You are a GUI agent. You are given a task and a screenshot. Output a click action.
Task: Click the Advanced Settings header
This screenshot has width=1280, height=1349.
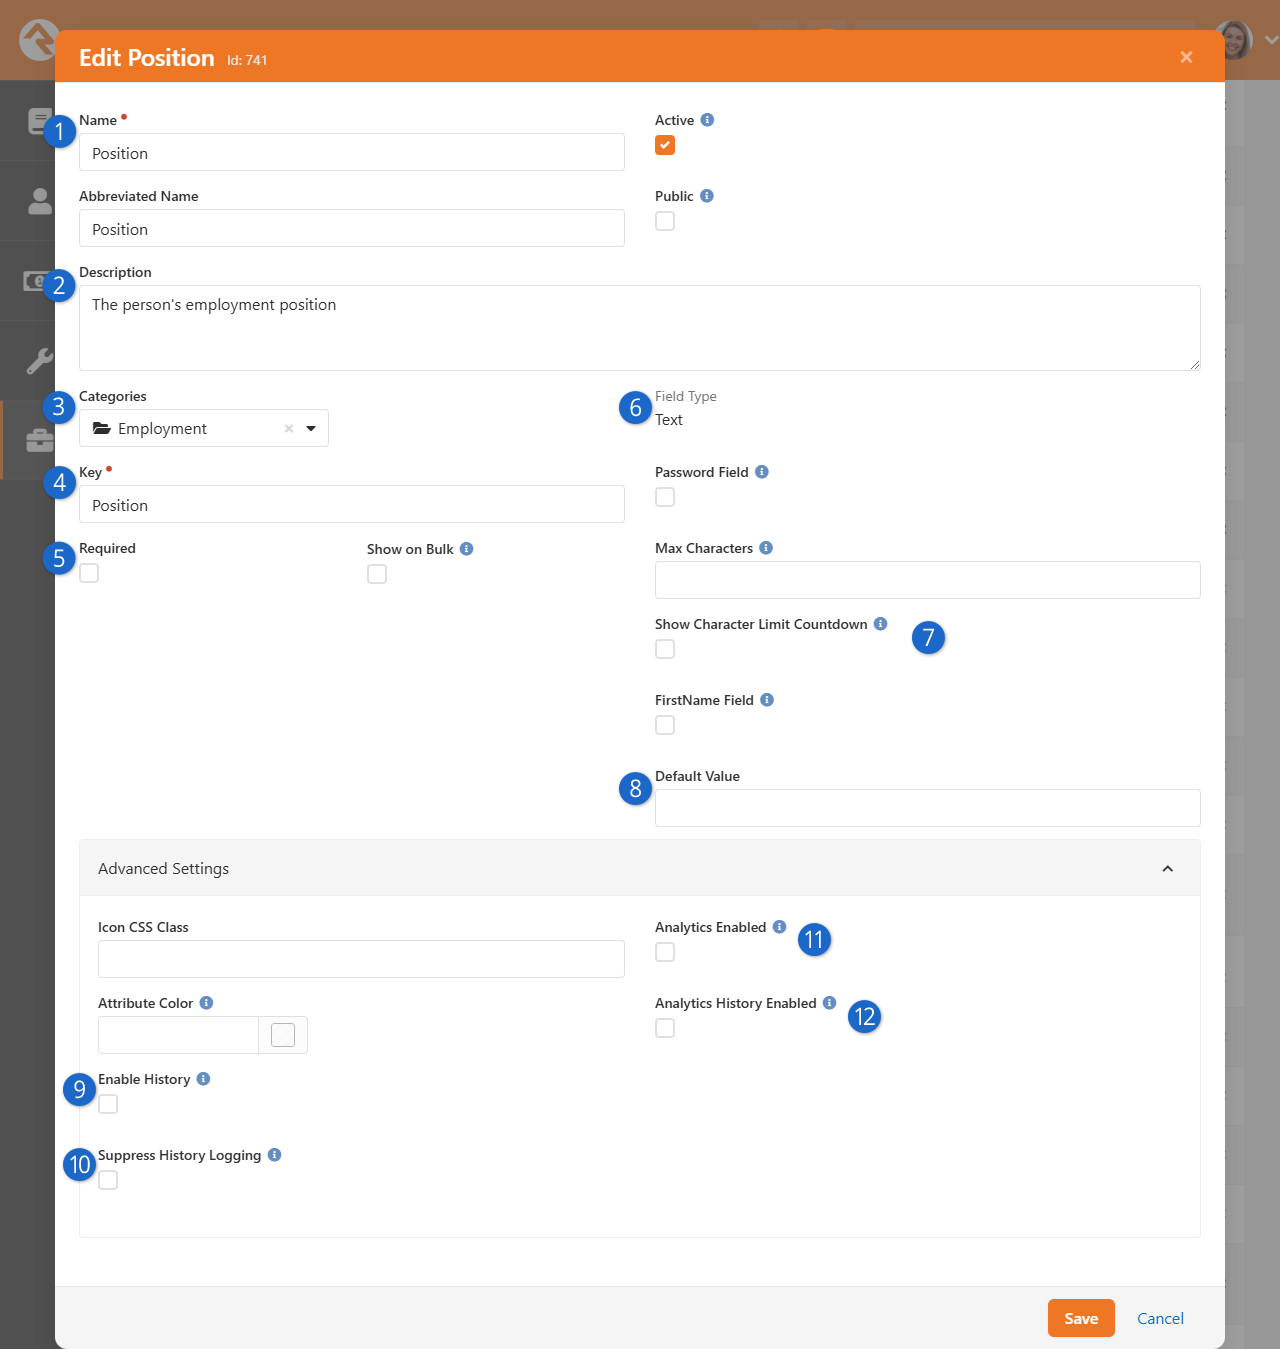640,868
